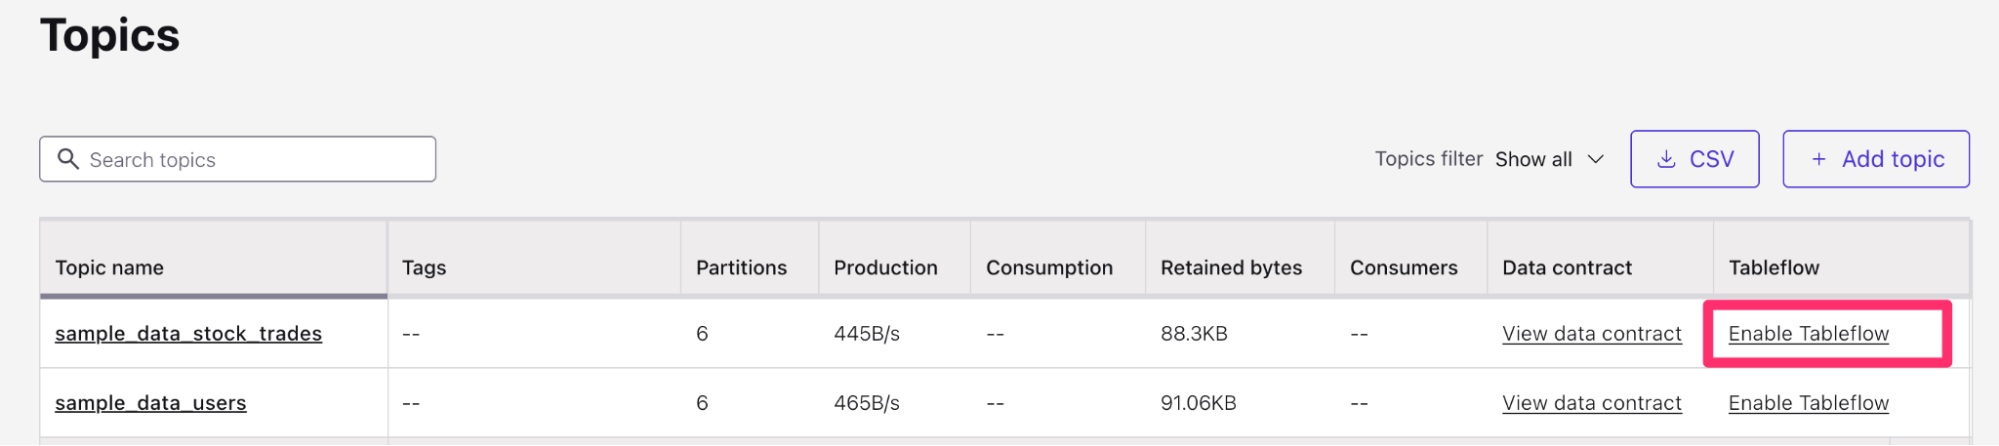The height and width of the screenshot is (446, 1999).
Task: Enable Tableflow for sample_data_stock_trades
Action: 1808,334
